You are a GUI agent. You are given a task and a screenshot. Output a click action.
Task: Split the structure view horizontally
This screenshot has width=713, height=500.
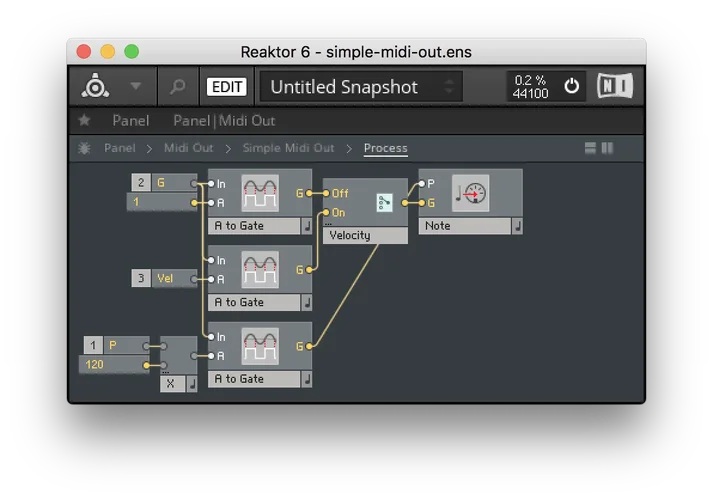click(590, 148)
